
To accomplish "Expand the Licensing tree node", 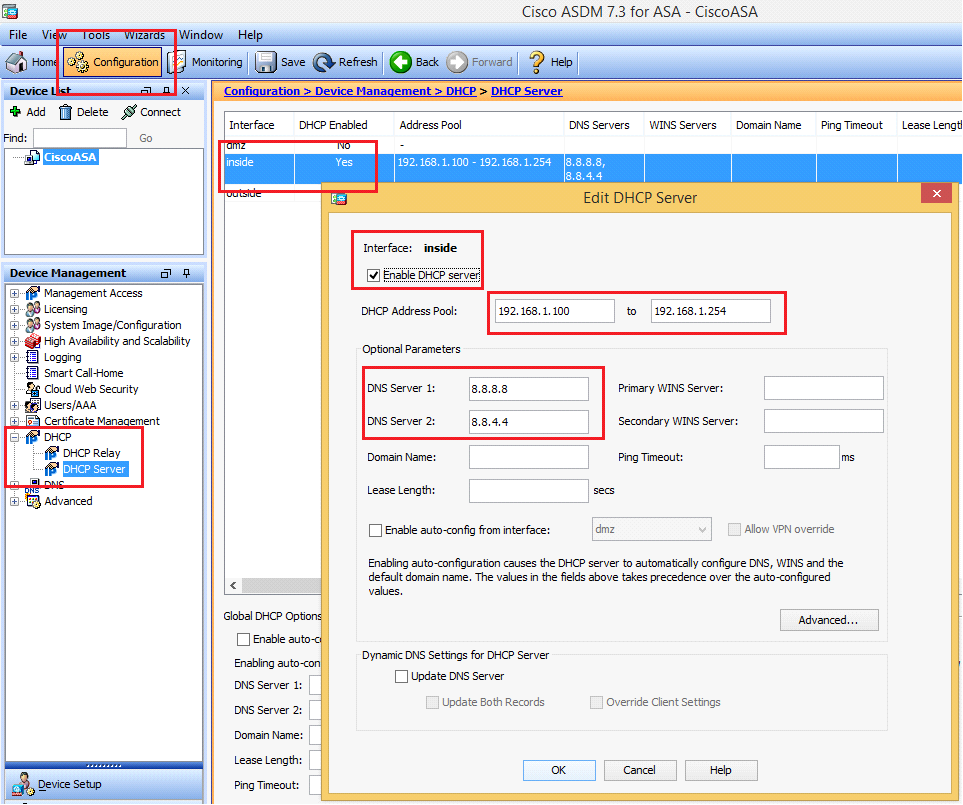I will [14, 309].
